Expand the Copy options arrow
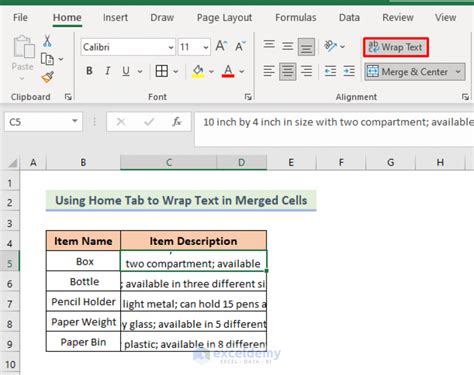 click(x=61, y=59)
